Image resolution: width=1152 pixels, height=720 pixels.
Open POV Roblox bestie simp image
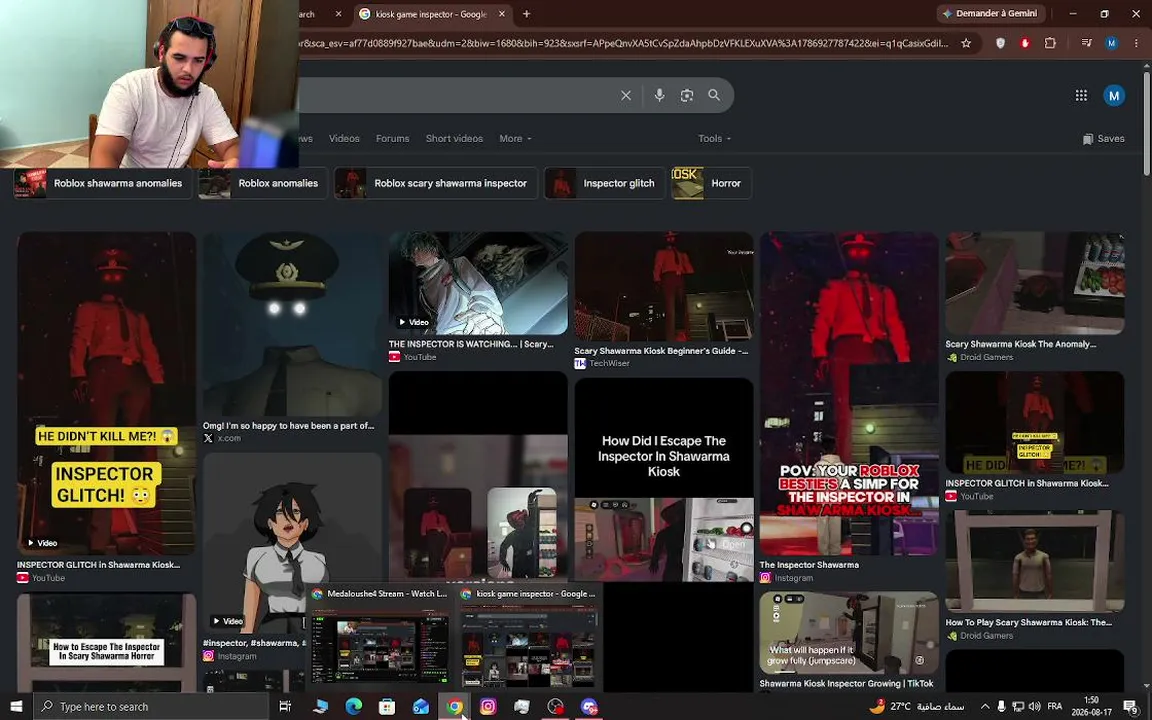tap(849, 393)
